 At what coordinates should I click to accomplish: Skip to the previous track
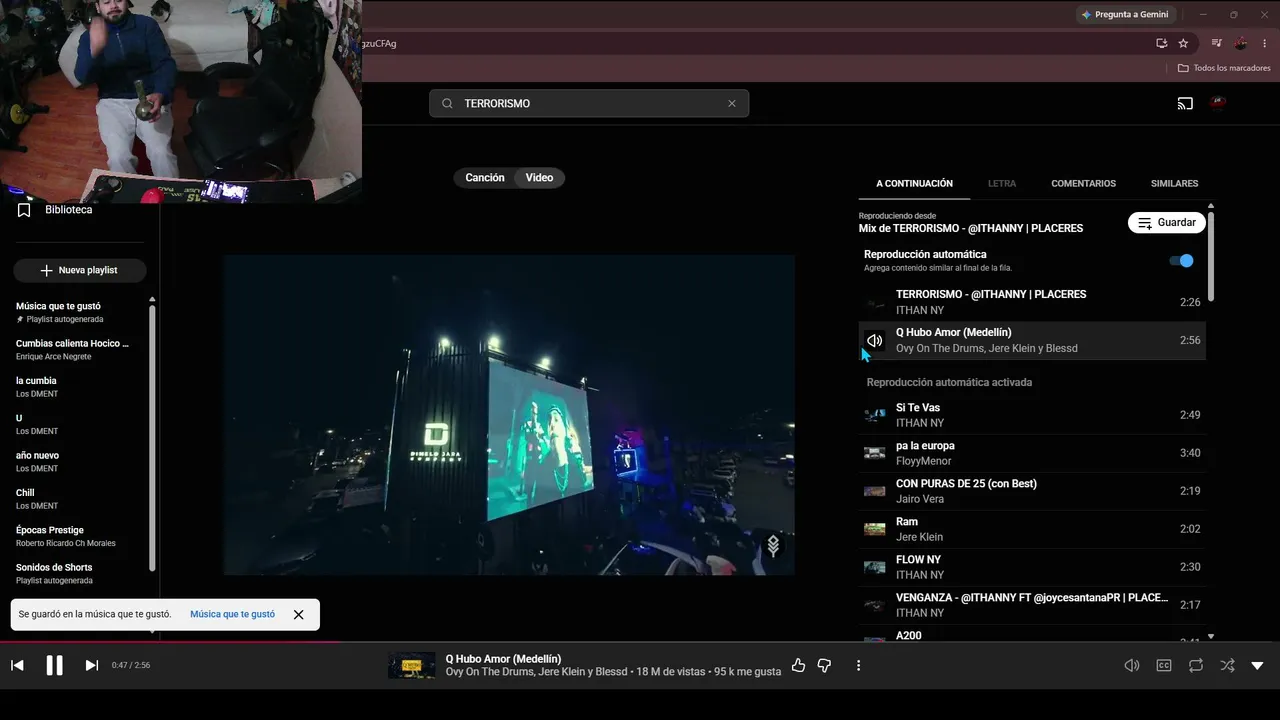pyautogui.click(x=17, y=666)
